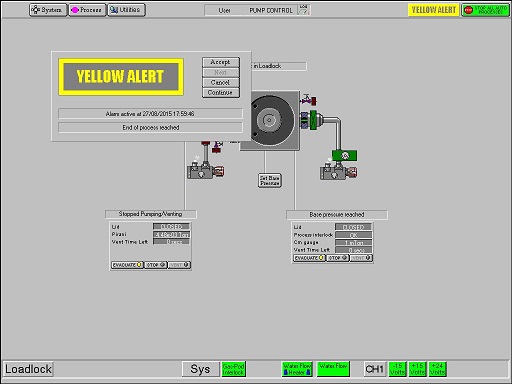Open the System menu
Viewport: 512px width, 384px height.
click(48, 10)
